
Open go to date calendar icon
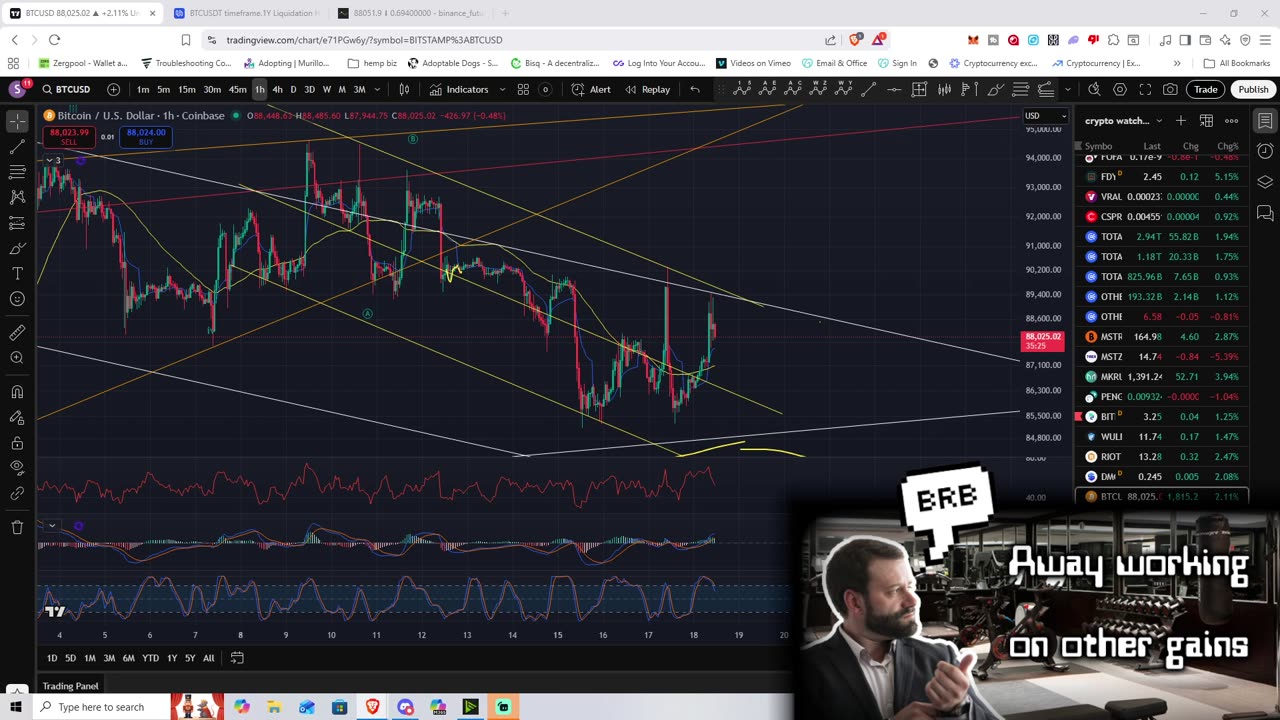pos(237,658)
